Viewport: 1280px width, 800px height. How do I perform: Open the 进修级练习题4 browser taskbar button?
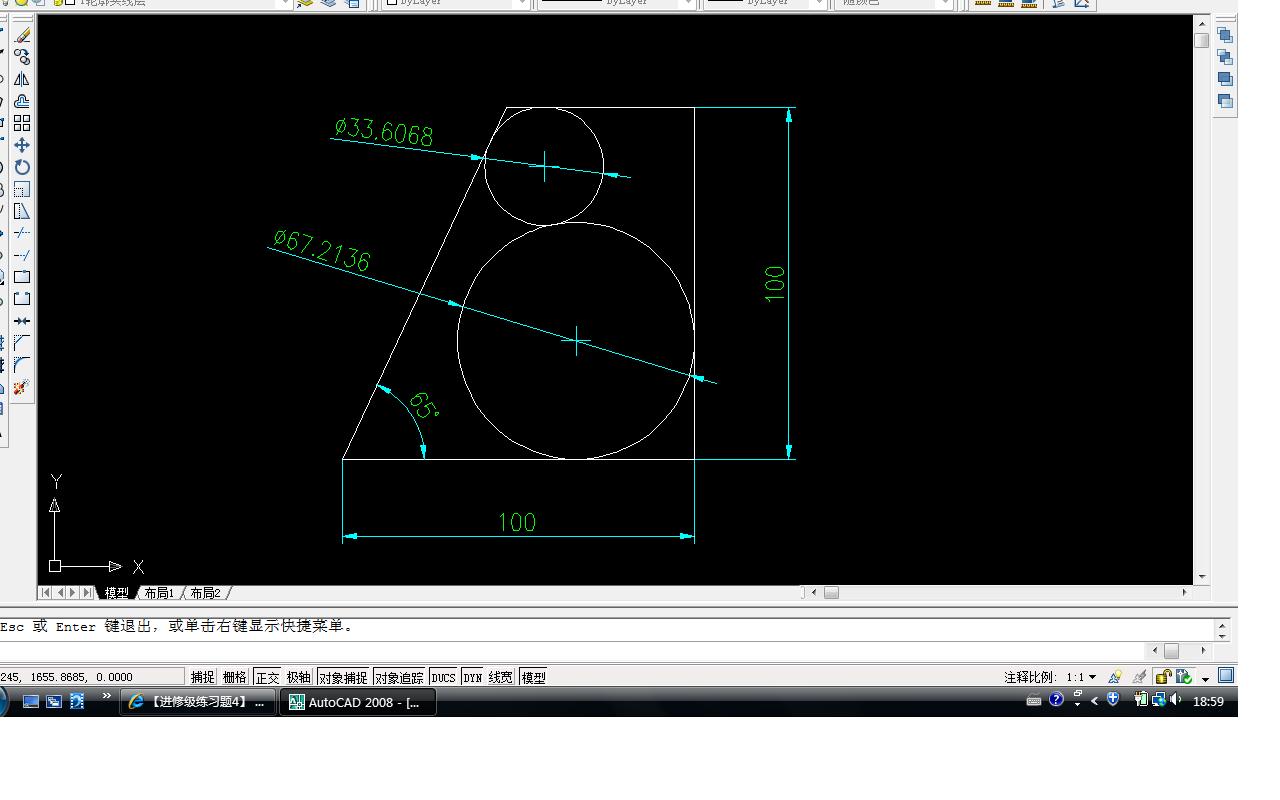[198, 702]
